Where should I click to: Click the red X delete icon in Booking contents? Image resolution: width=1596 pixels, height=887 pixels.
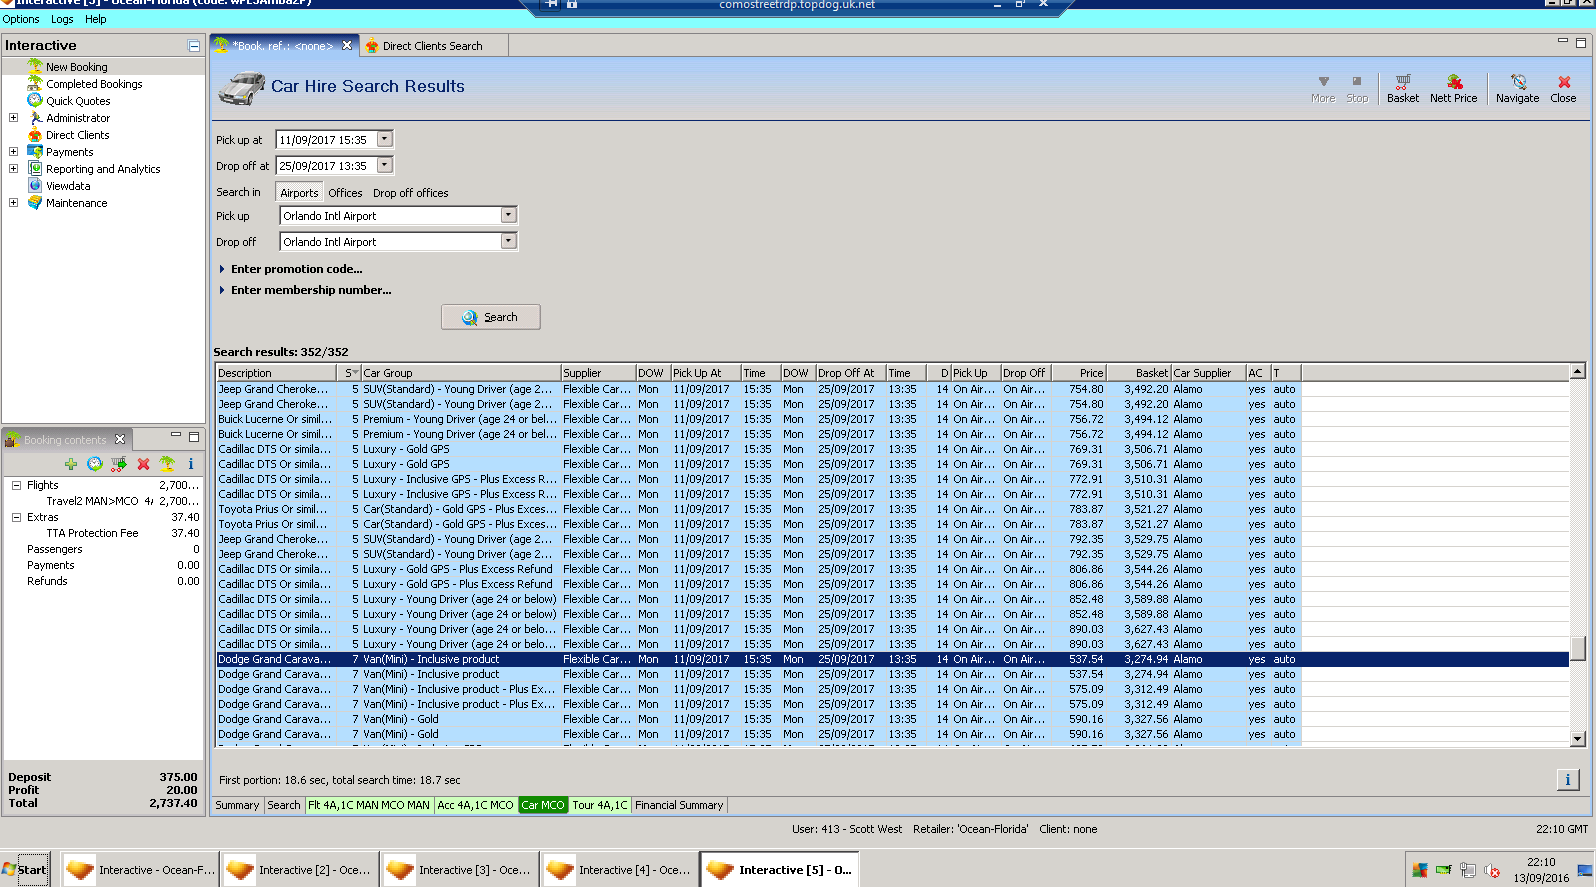tap(143, 464)
